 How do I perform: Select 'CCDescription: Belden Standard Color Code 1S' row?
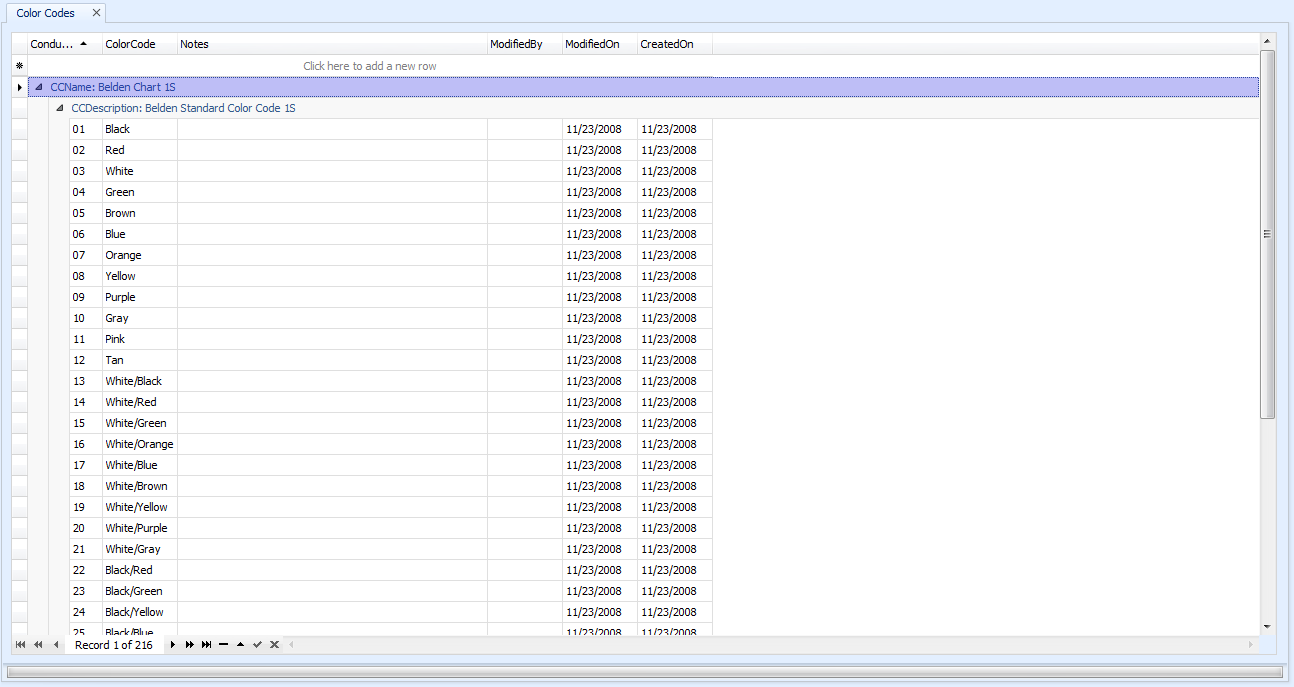(x=654, y=108)
